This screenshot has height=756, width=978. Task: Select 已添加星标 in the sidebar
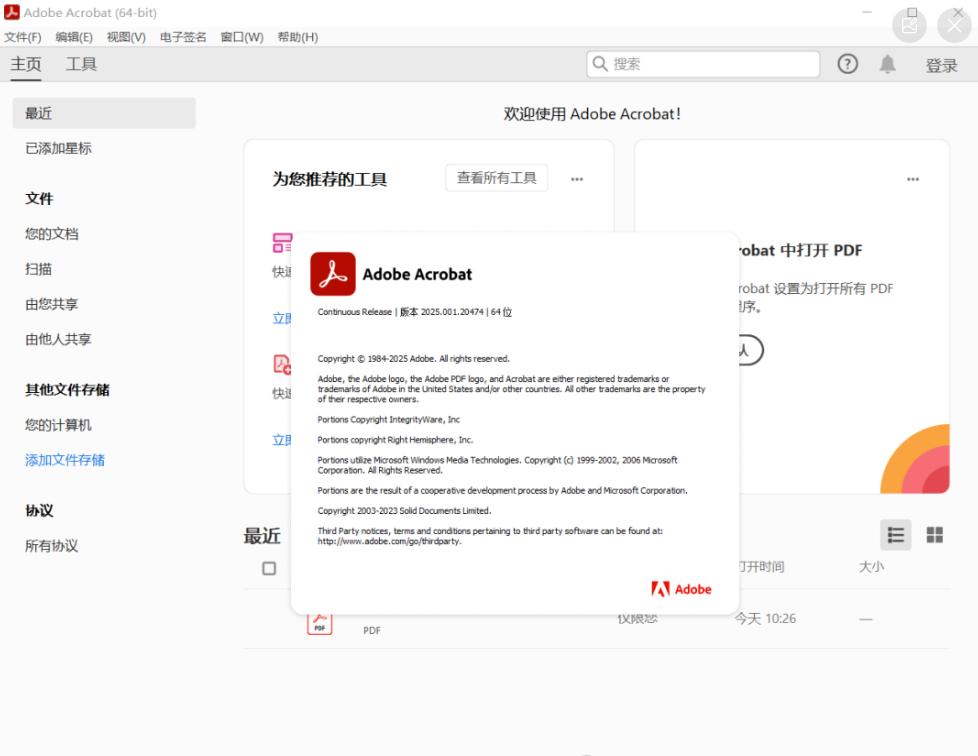click(x=59, y=148)
